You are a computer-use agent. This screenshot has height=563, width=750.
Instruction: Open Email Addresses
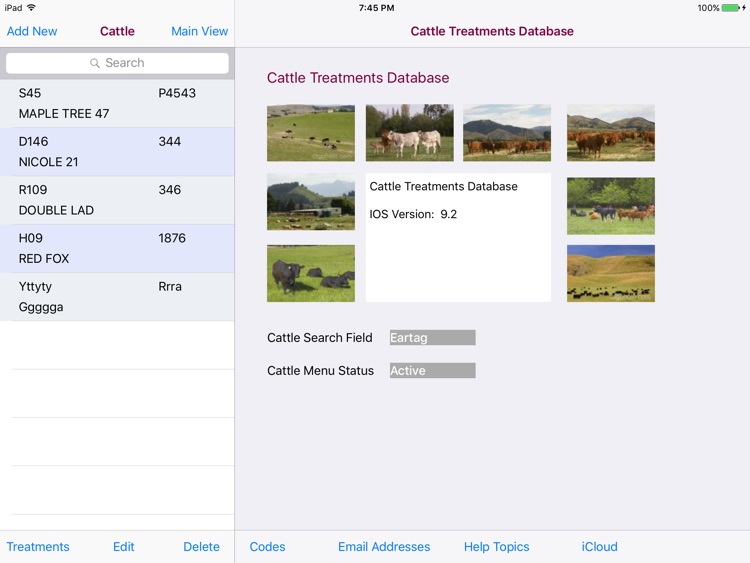[384, 547]
